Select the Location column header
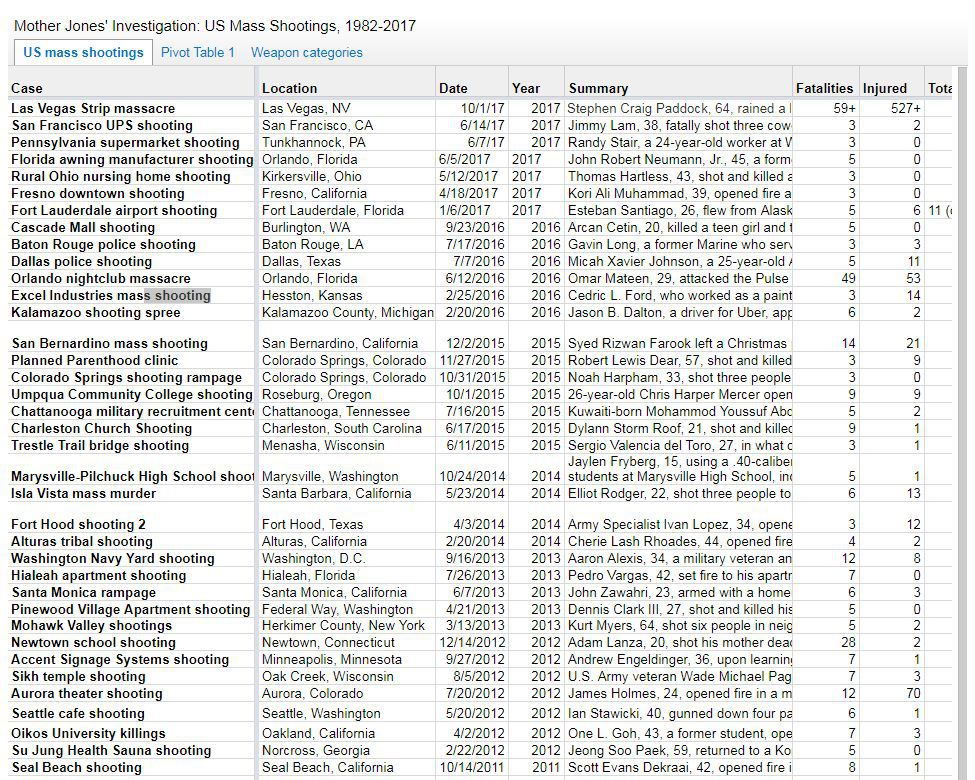Screen dimensions: 975x780 [347, 88]
